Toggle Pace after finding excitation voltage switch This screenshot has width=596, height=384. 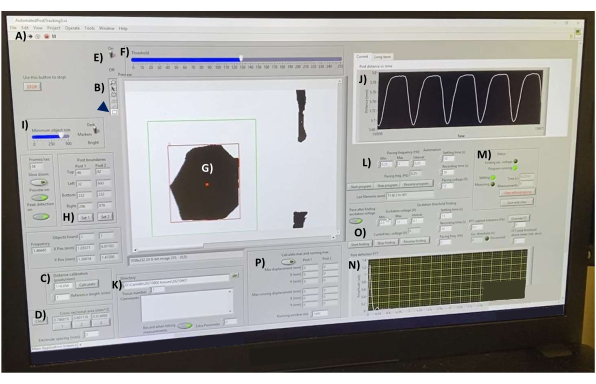(x=356, y=221)
